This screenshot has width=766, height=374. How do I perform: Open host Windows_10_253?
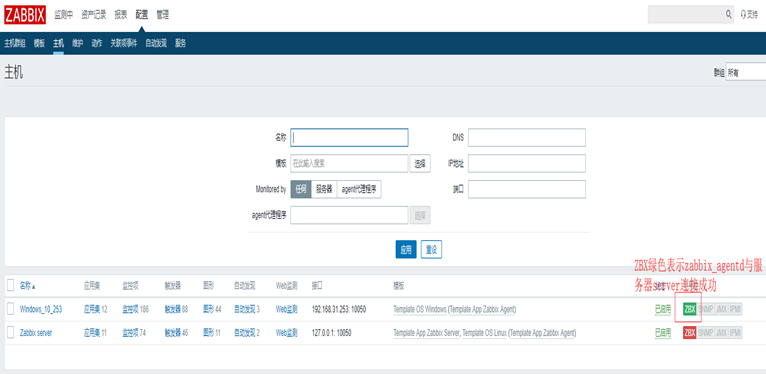click(41, 309)
